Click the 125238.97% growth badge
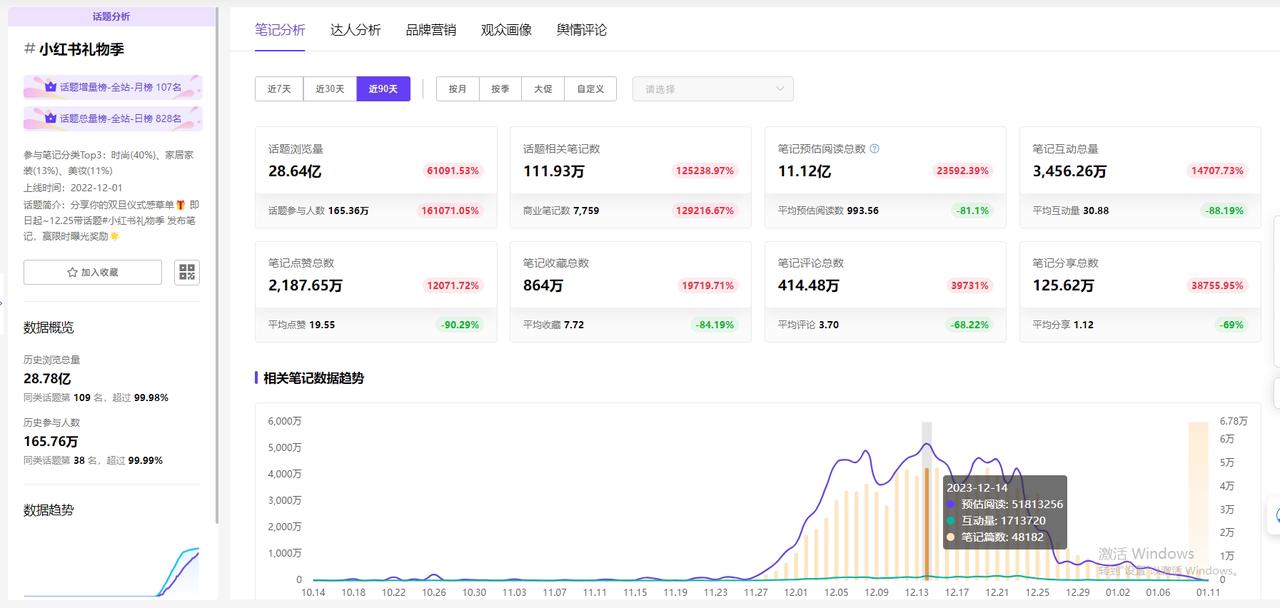Image resolution: width=1280 pixels, height=608 pixels. pos(705,171)
